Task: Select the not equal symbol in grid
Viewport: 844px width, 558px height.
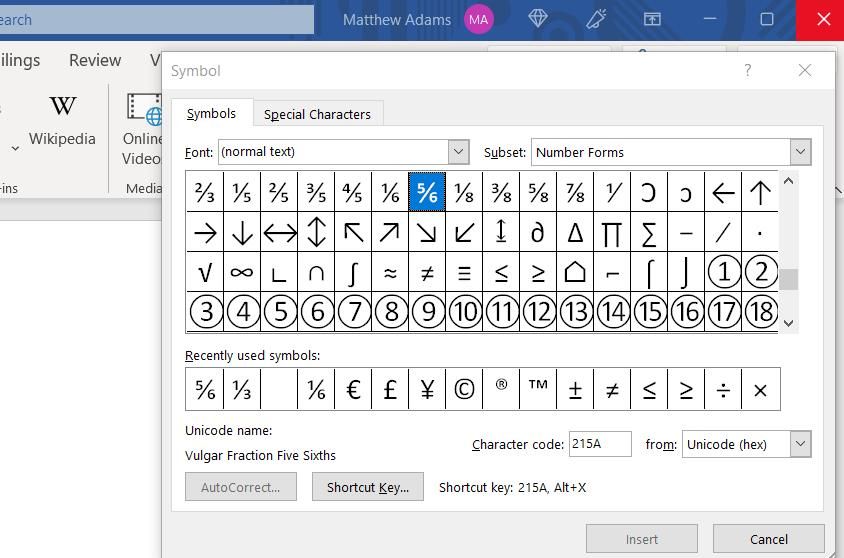Action: 427,272
